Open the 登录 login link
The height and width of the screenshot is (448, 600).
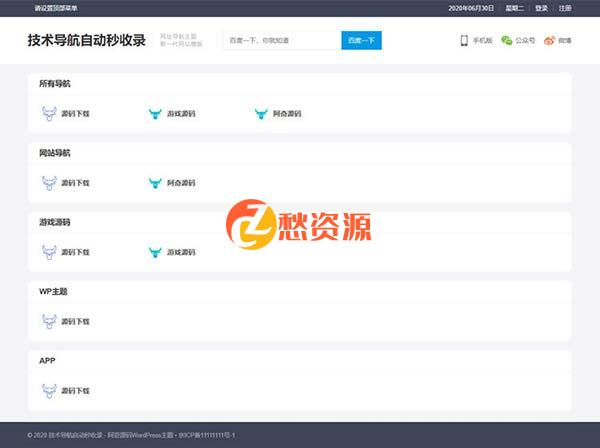pos(541,8)
